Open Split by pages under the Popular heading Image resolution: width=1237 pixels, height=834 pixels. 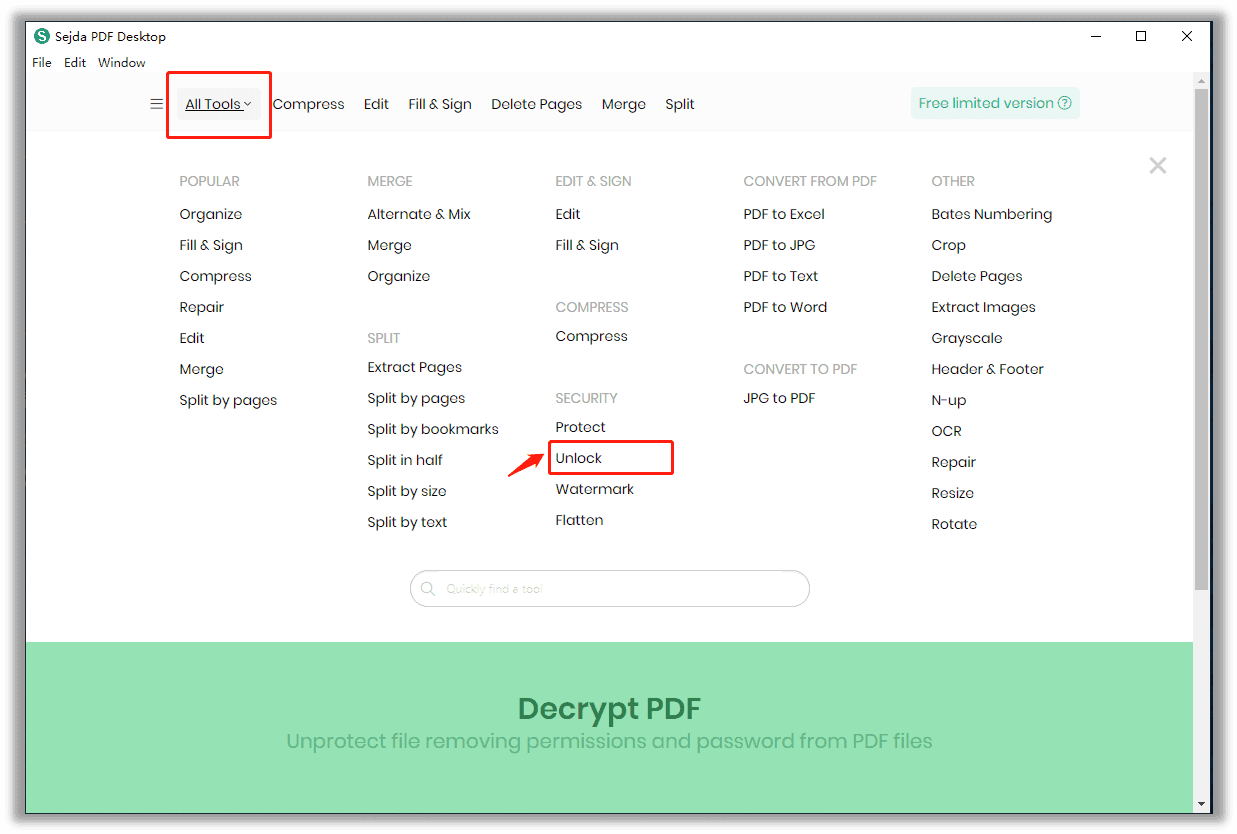229,400
